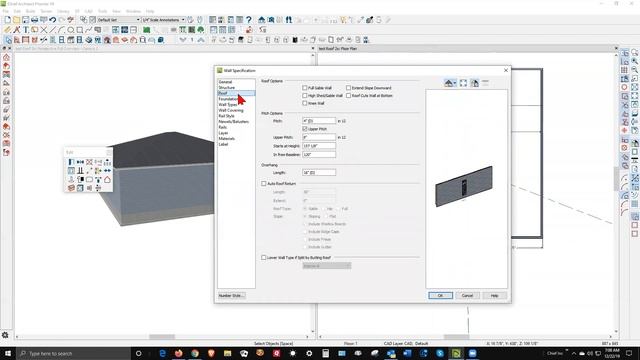Click the up chevron floor-up icon
Viewport: 640px width, 360px height.
(201, 40)
